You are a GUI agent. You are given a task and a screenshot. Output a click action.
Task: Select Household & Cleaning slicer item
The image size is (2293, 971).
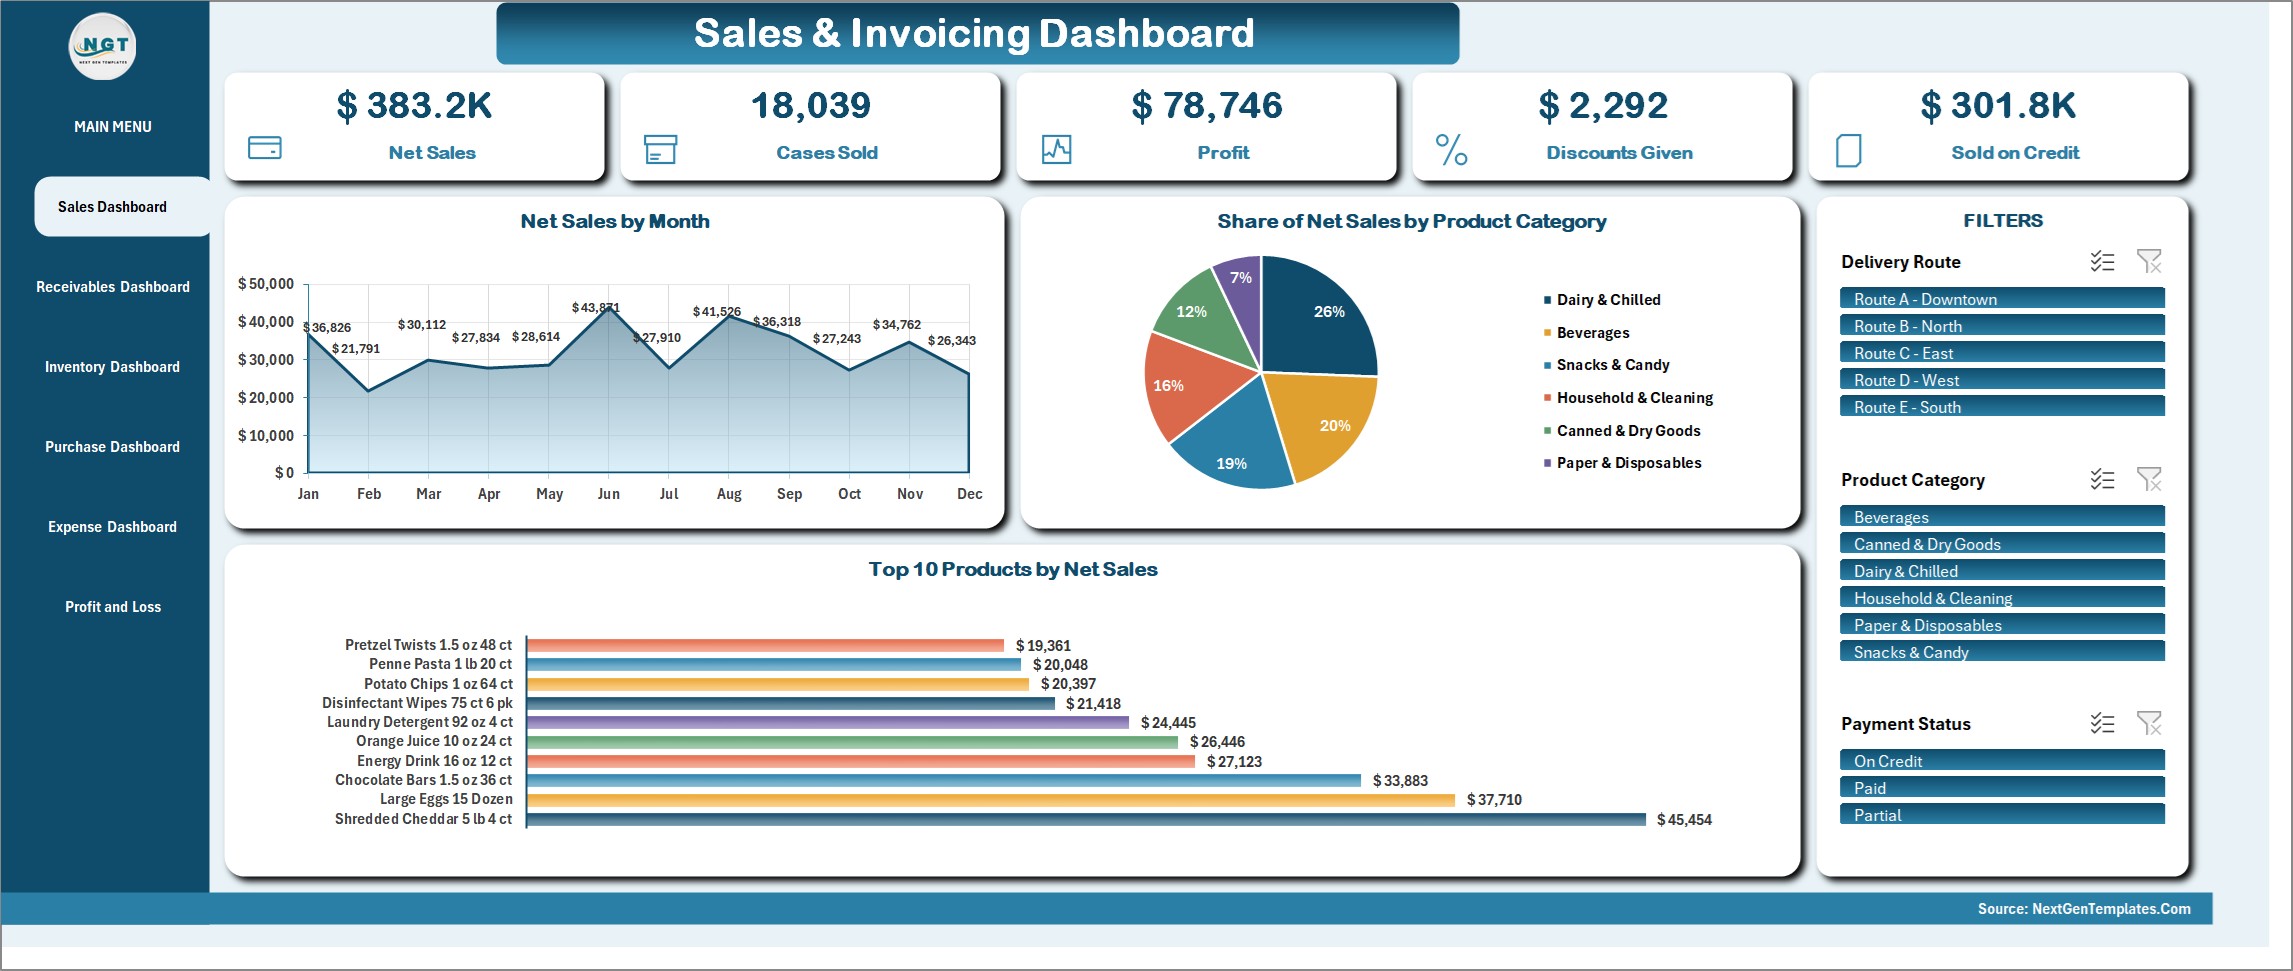(2002, 597)
